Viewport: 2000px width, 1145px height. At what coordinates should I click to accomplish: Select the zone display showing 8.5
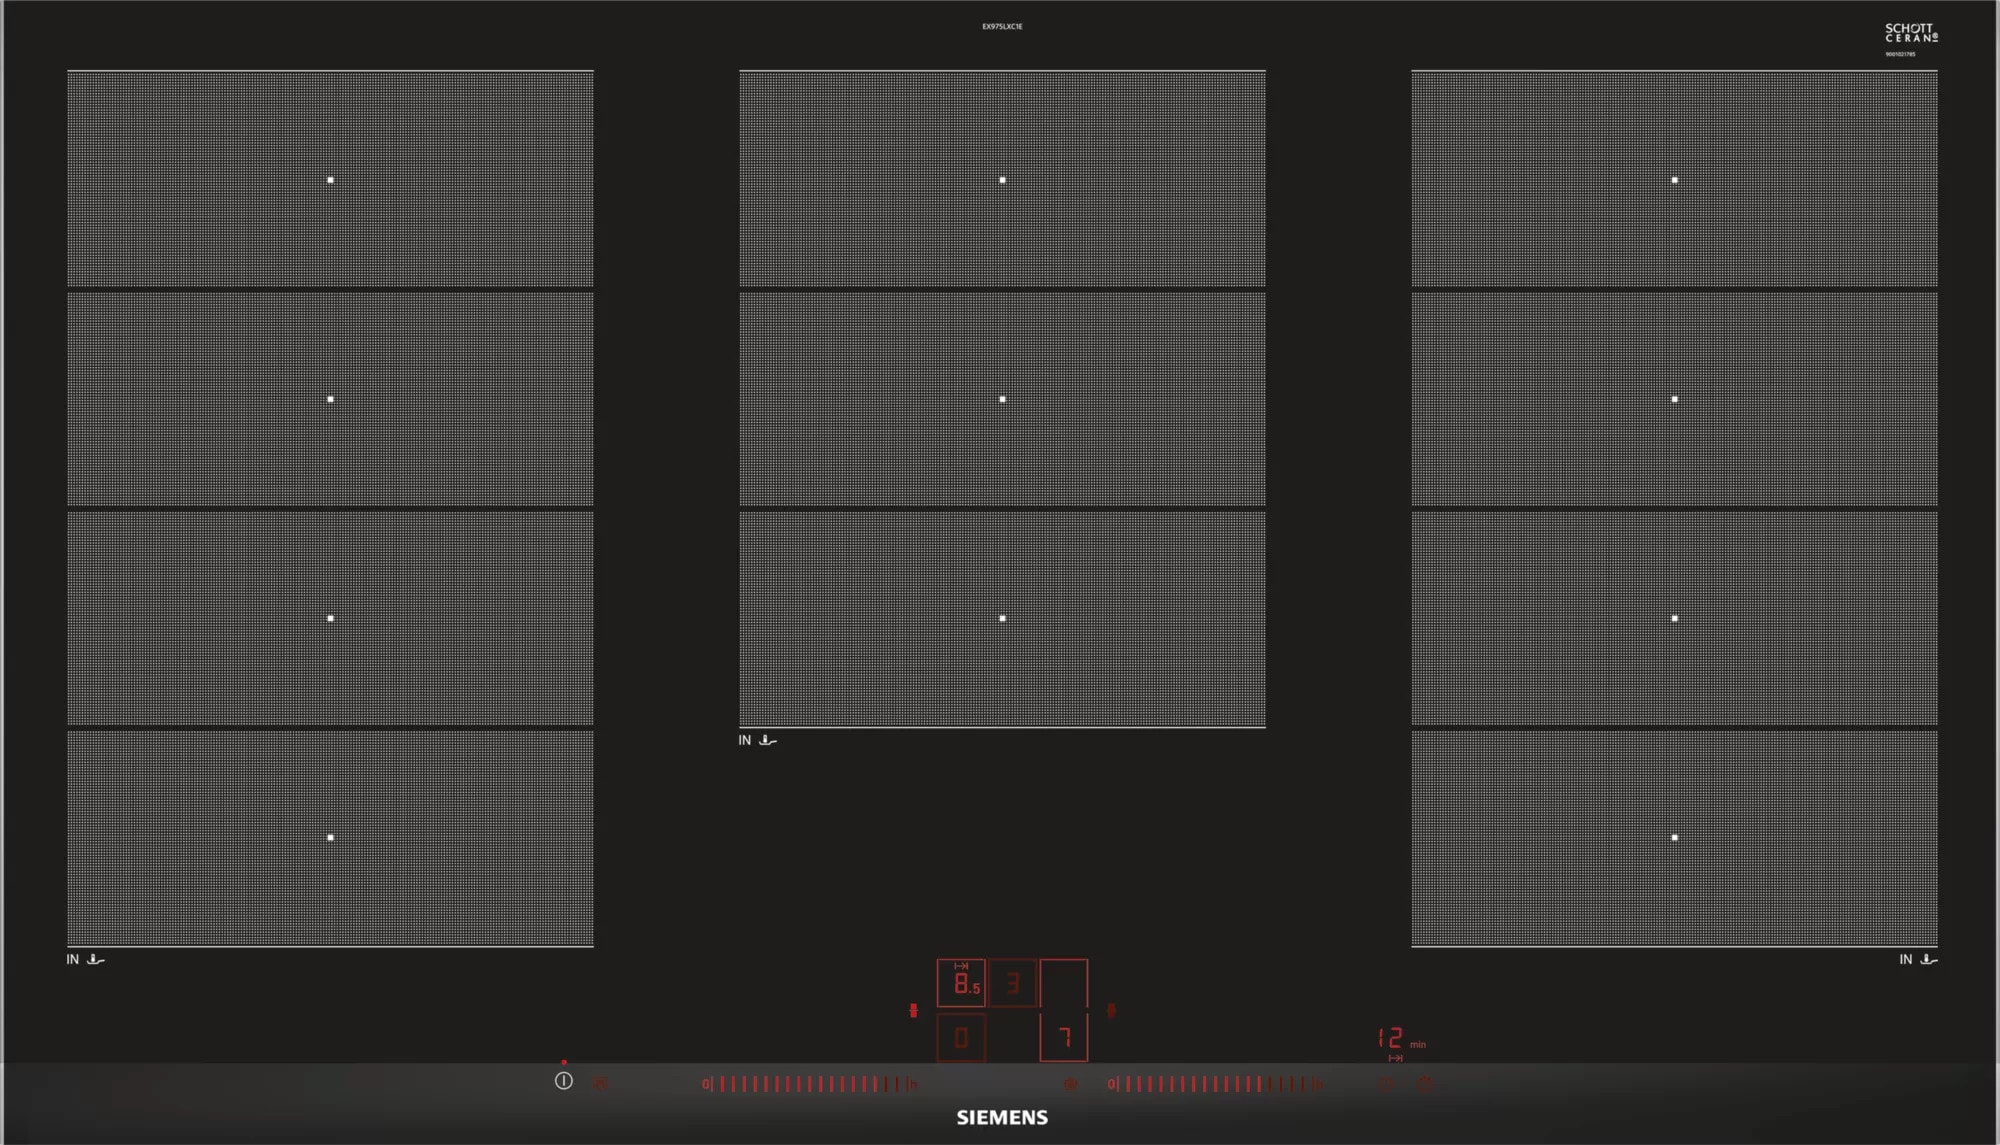(x=961, y=983)
